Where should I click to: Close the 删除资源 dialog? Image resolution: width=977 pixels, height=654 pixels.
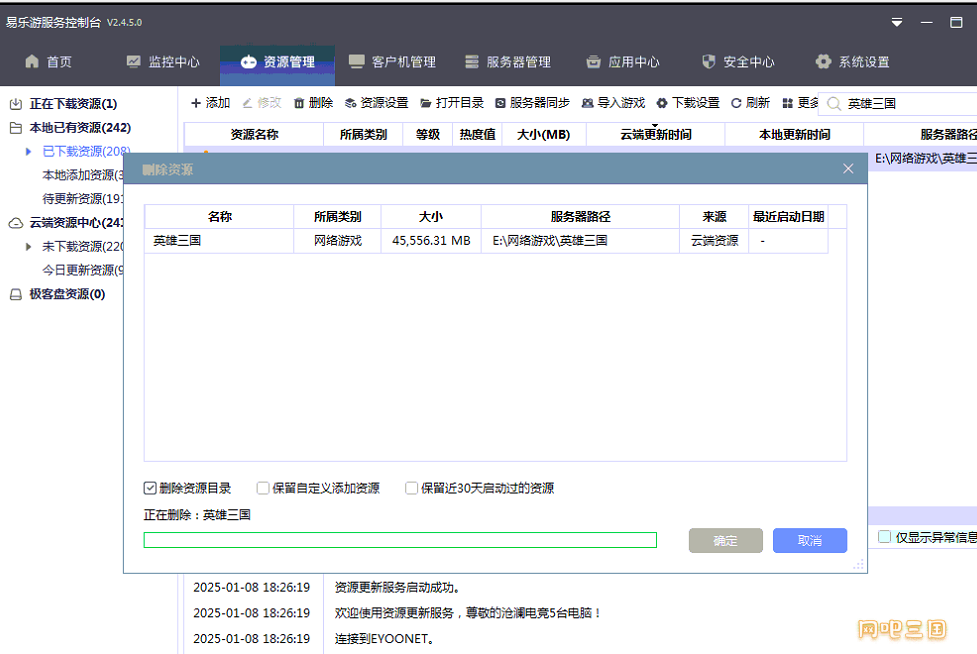(x=848, y=169)
